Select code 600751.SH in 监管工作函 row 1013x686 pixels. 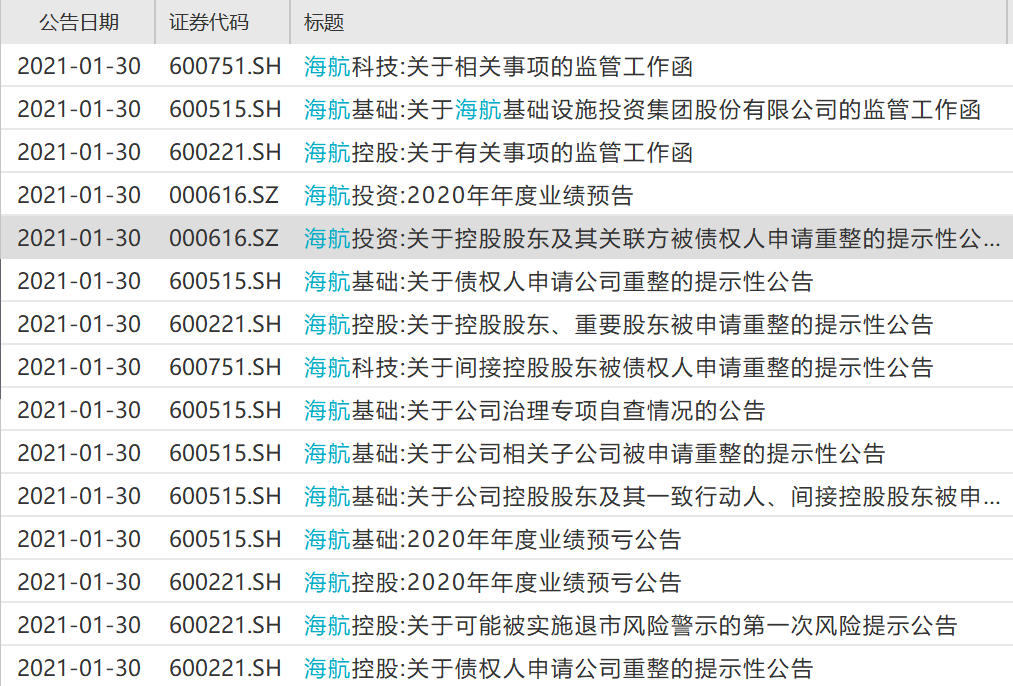(225, 67)
